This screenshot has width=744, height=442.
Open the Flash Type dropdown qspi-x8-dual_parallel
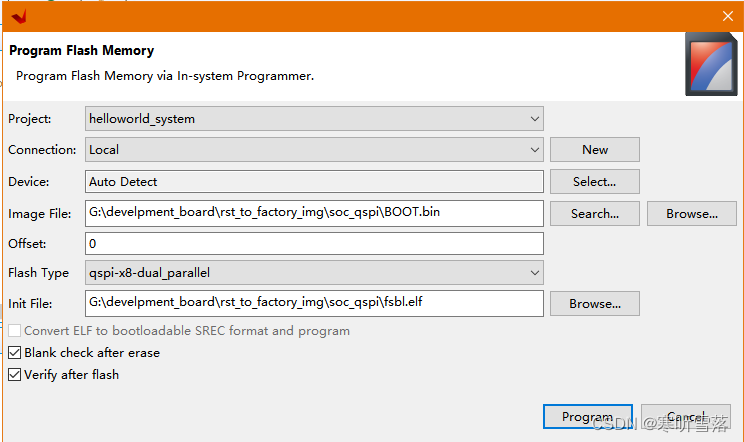coord(314,273)
